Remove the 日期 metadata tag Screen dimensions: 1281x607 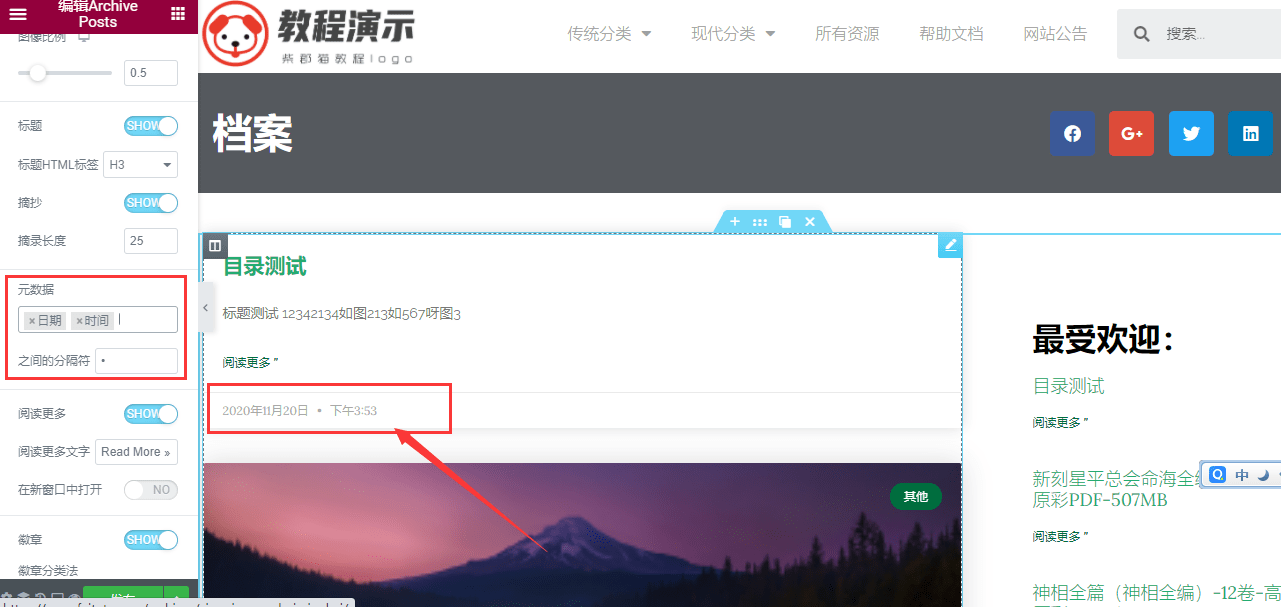tap(34, 320)
